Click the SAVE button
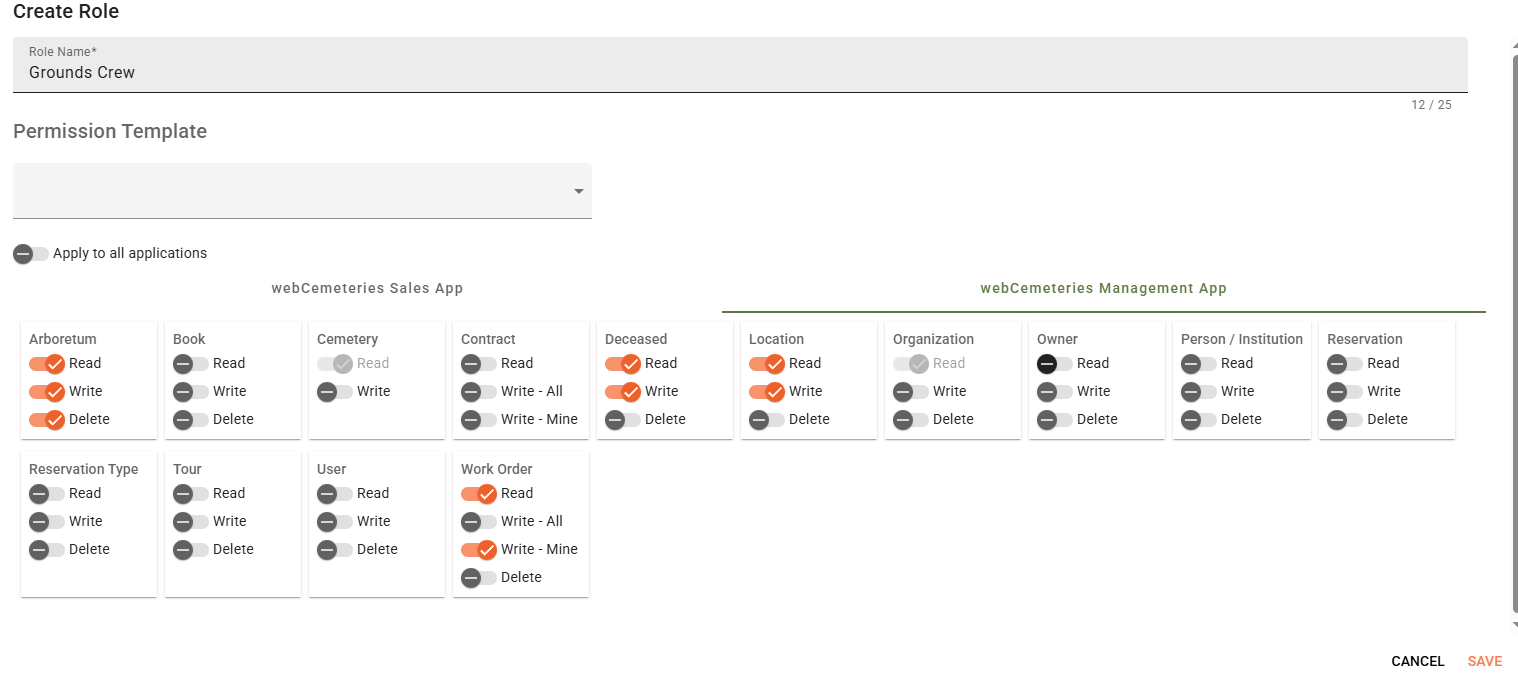The image size is (1518, 680). (x=1484, y=661)
